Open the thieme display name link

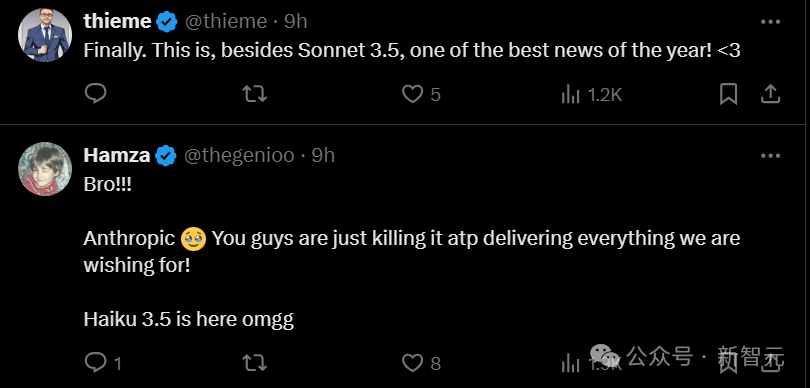(118, 21)
